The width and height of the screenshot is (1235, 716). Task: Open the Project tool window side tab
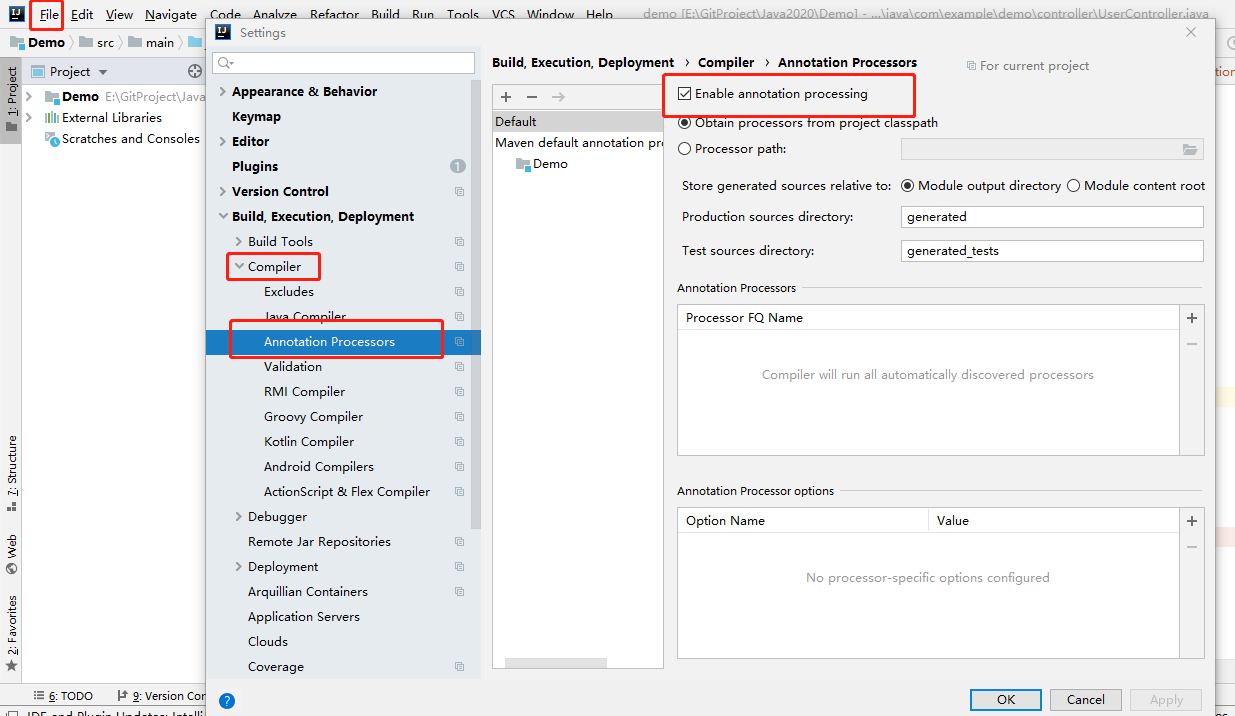(11, 100)
